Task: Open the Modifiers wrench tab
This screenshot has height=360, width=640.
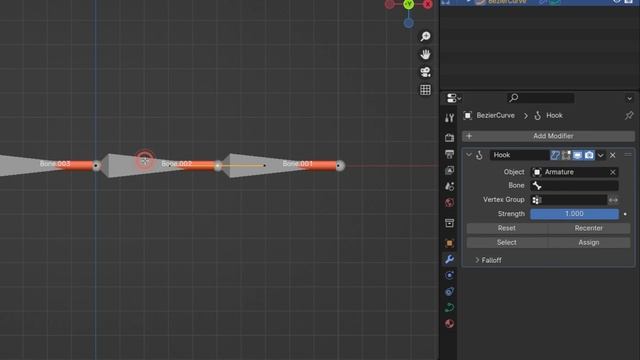Action: tap(449, 259)
